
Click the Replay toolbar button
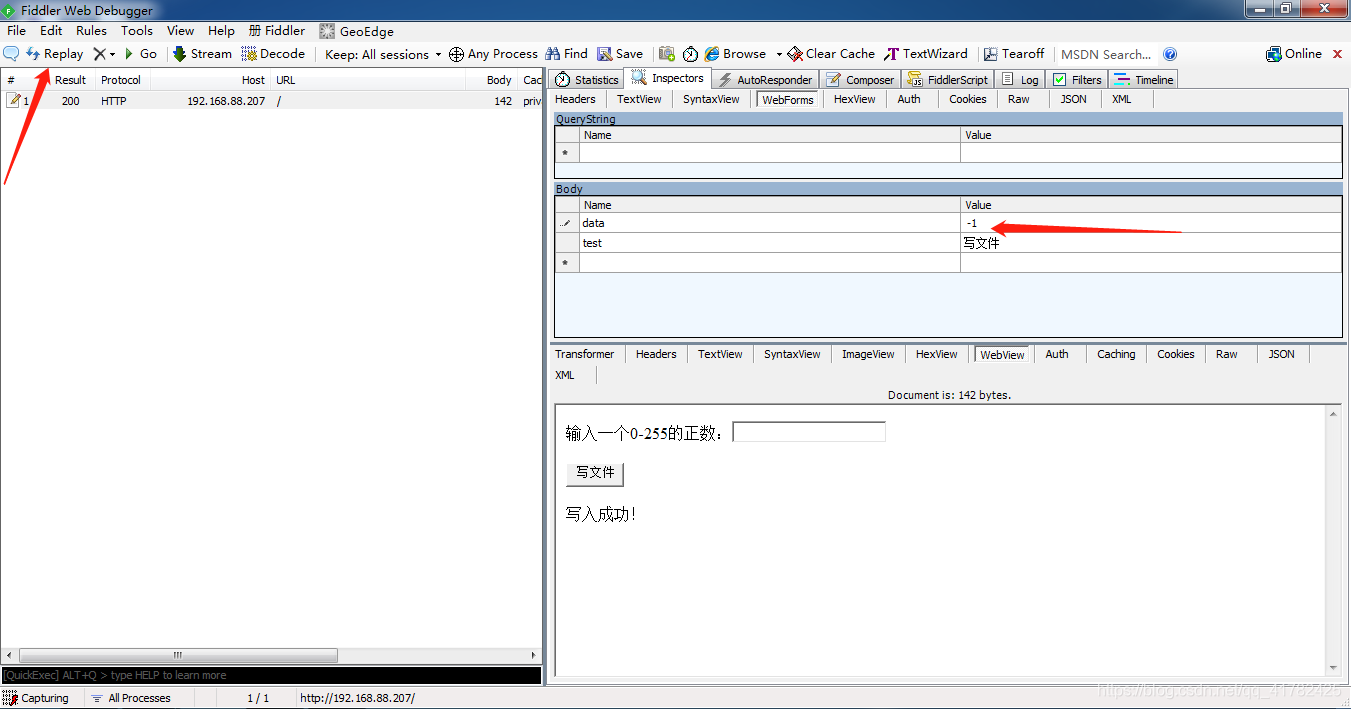point(55,54)
